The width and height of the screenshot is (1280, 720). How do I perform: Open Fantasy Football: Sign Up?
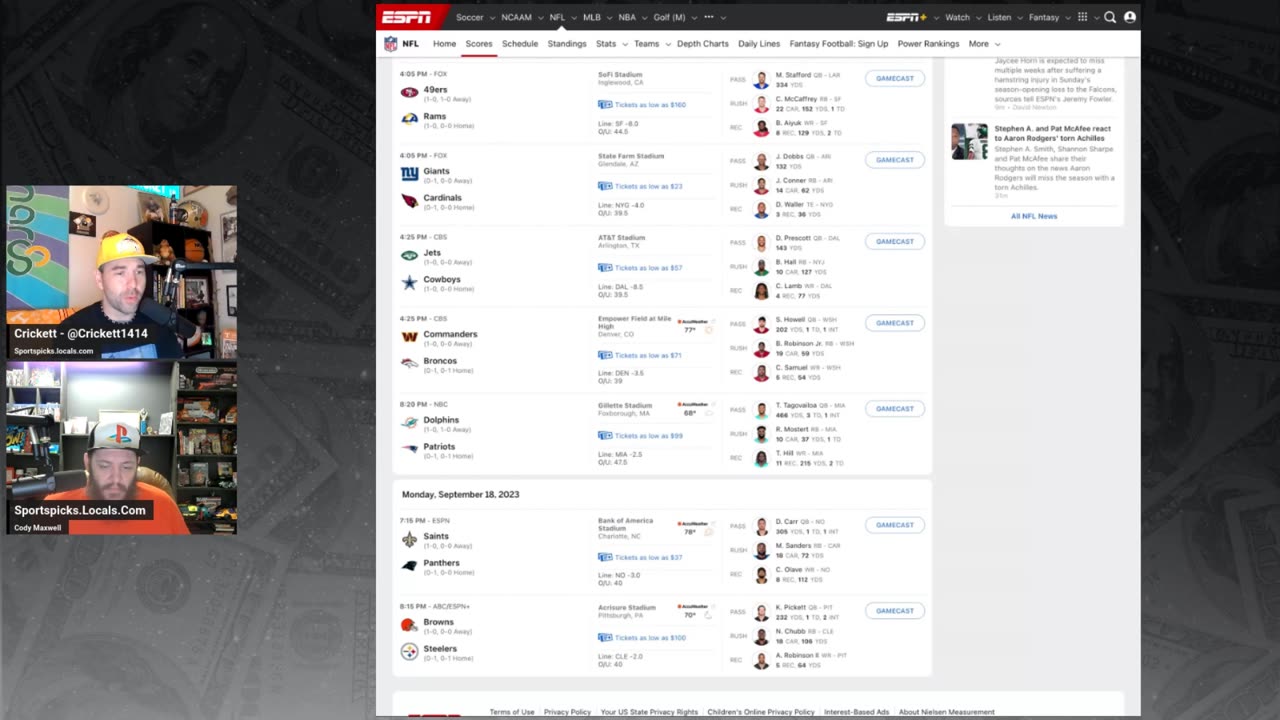tap(839, 44)
